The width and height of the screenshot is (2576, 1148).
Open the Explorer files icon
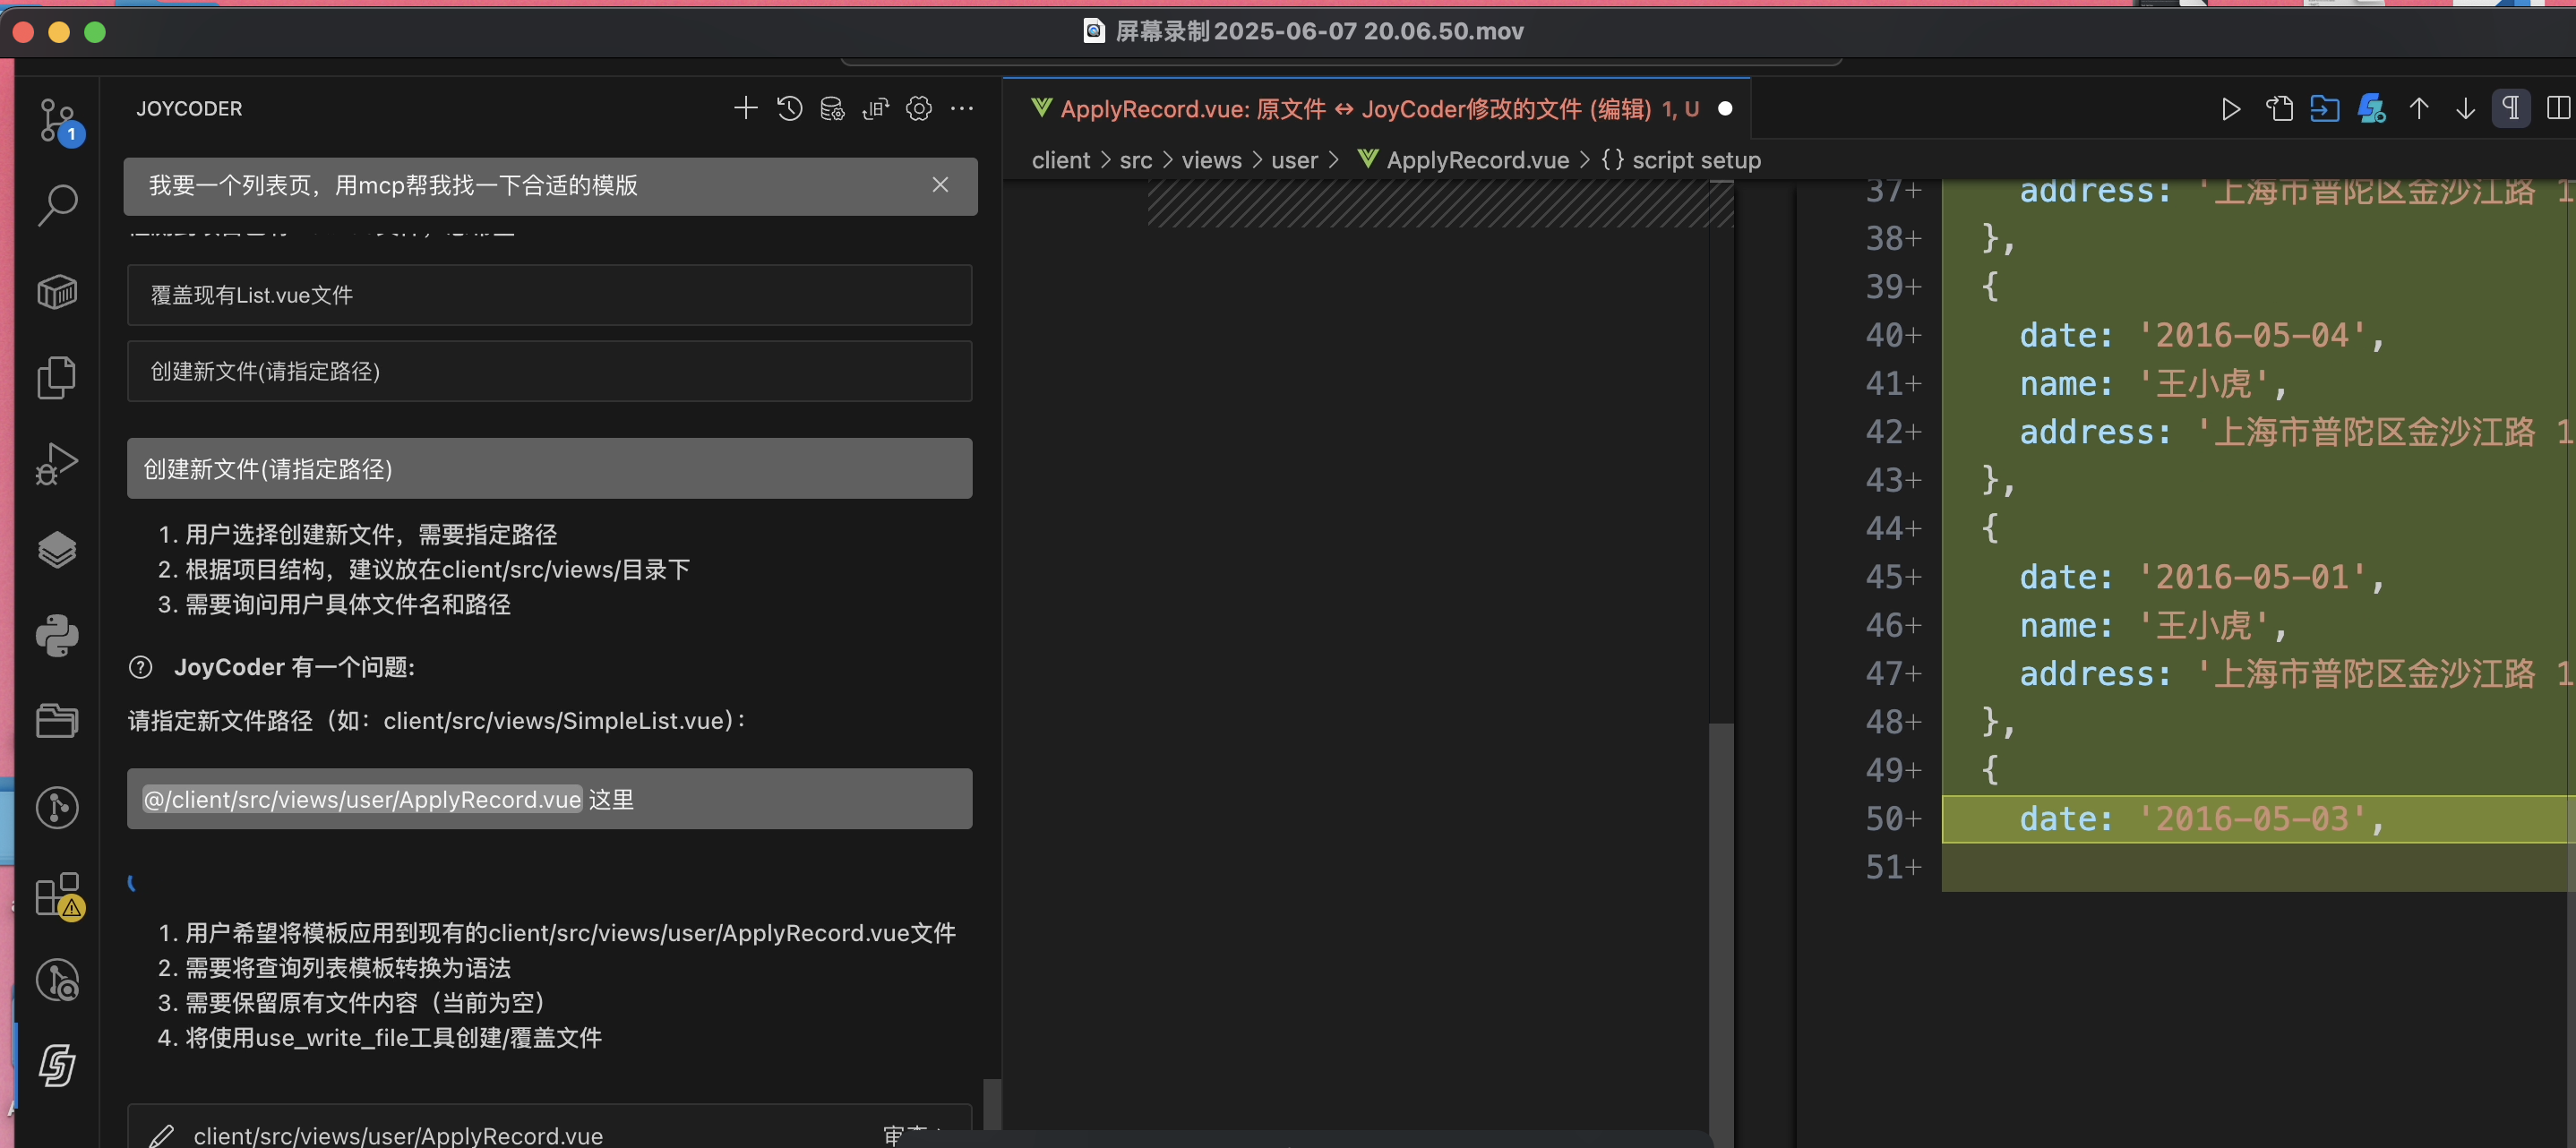(57, 378)
